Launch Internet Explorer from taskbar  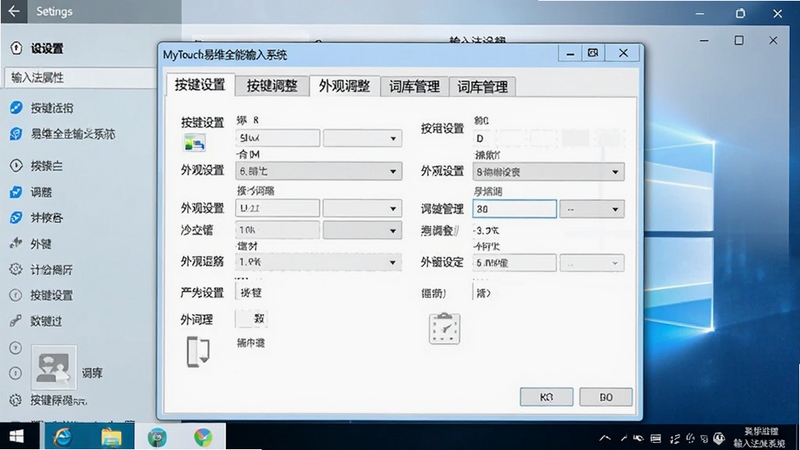[x=63, y=437]
